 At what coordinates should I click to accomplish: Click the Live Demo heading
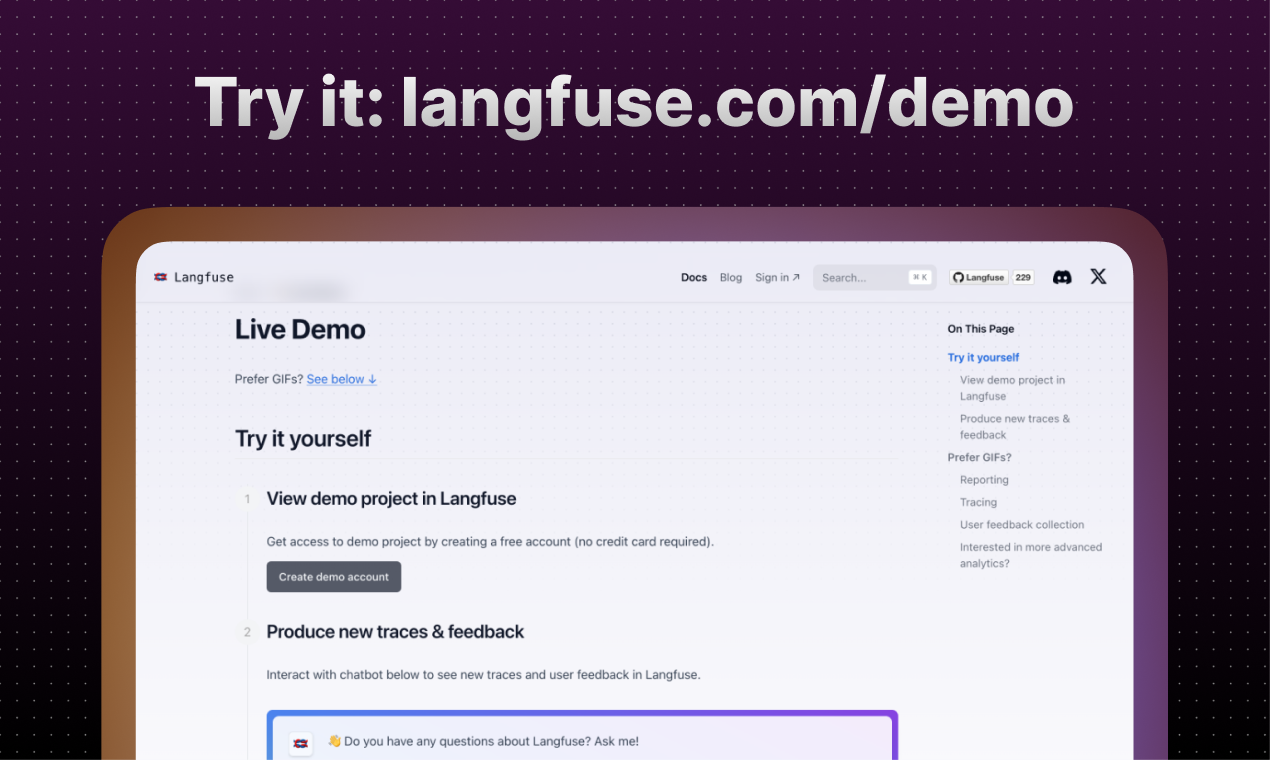point(300,330)
